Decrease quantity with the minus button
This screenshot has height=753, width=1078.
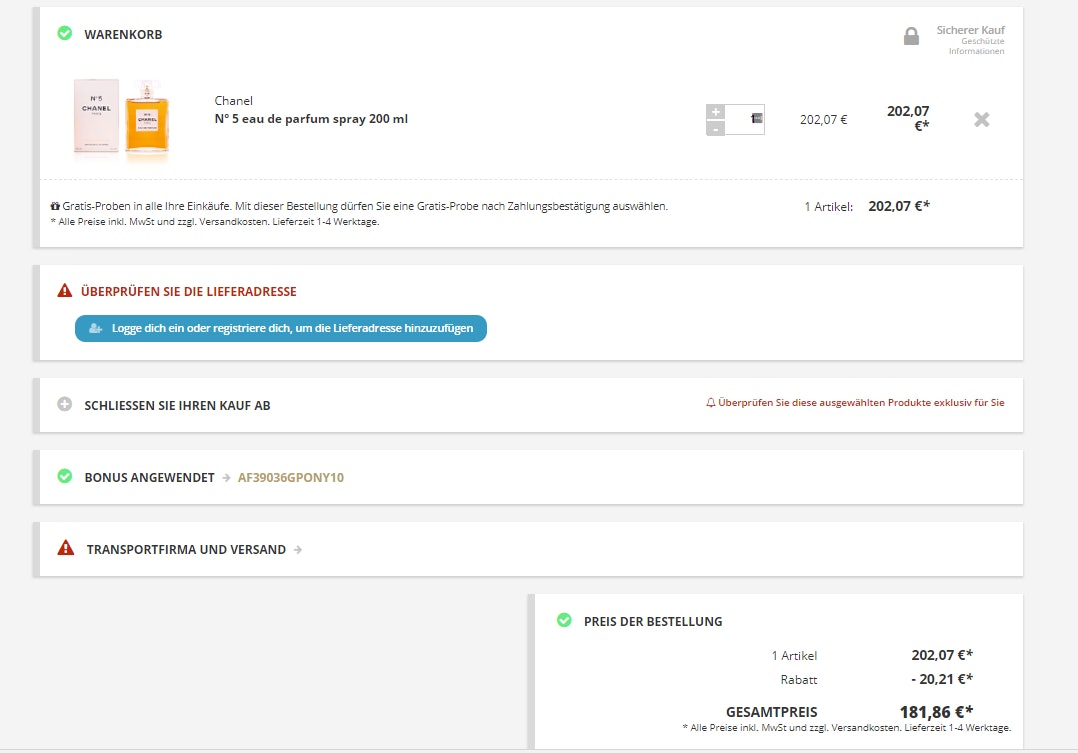pyautogui.click(x=715, y=128)
